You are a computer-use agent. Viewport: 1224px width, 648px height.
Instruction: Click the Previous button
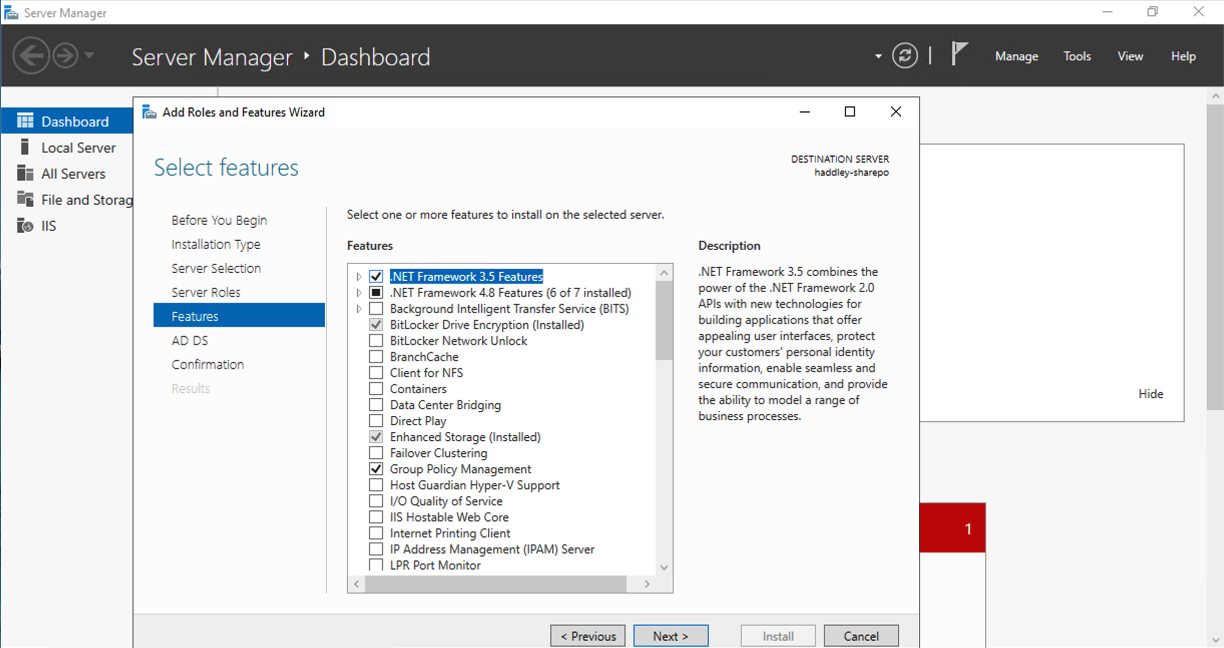(588, 636)
